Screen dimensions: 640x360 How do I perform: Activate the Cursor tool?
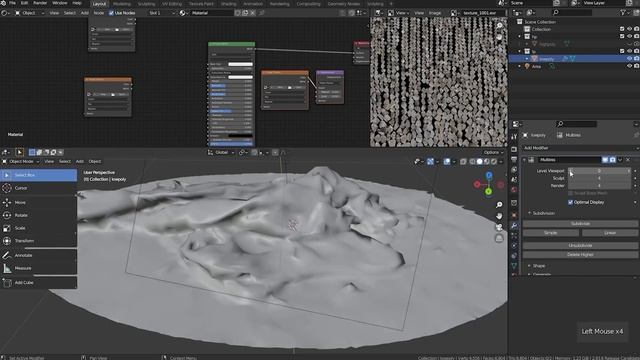coord(38,188)
